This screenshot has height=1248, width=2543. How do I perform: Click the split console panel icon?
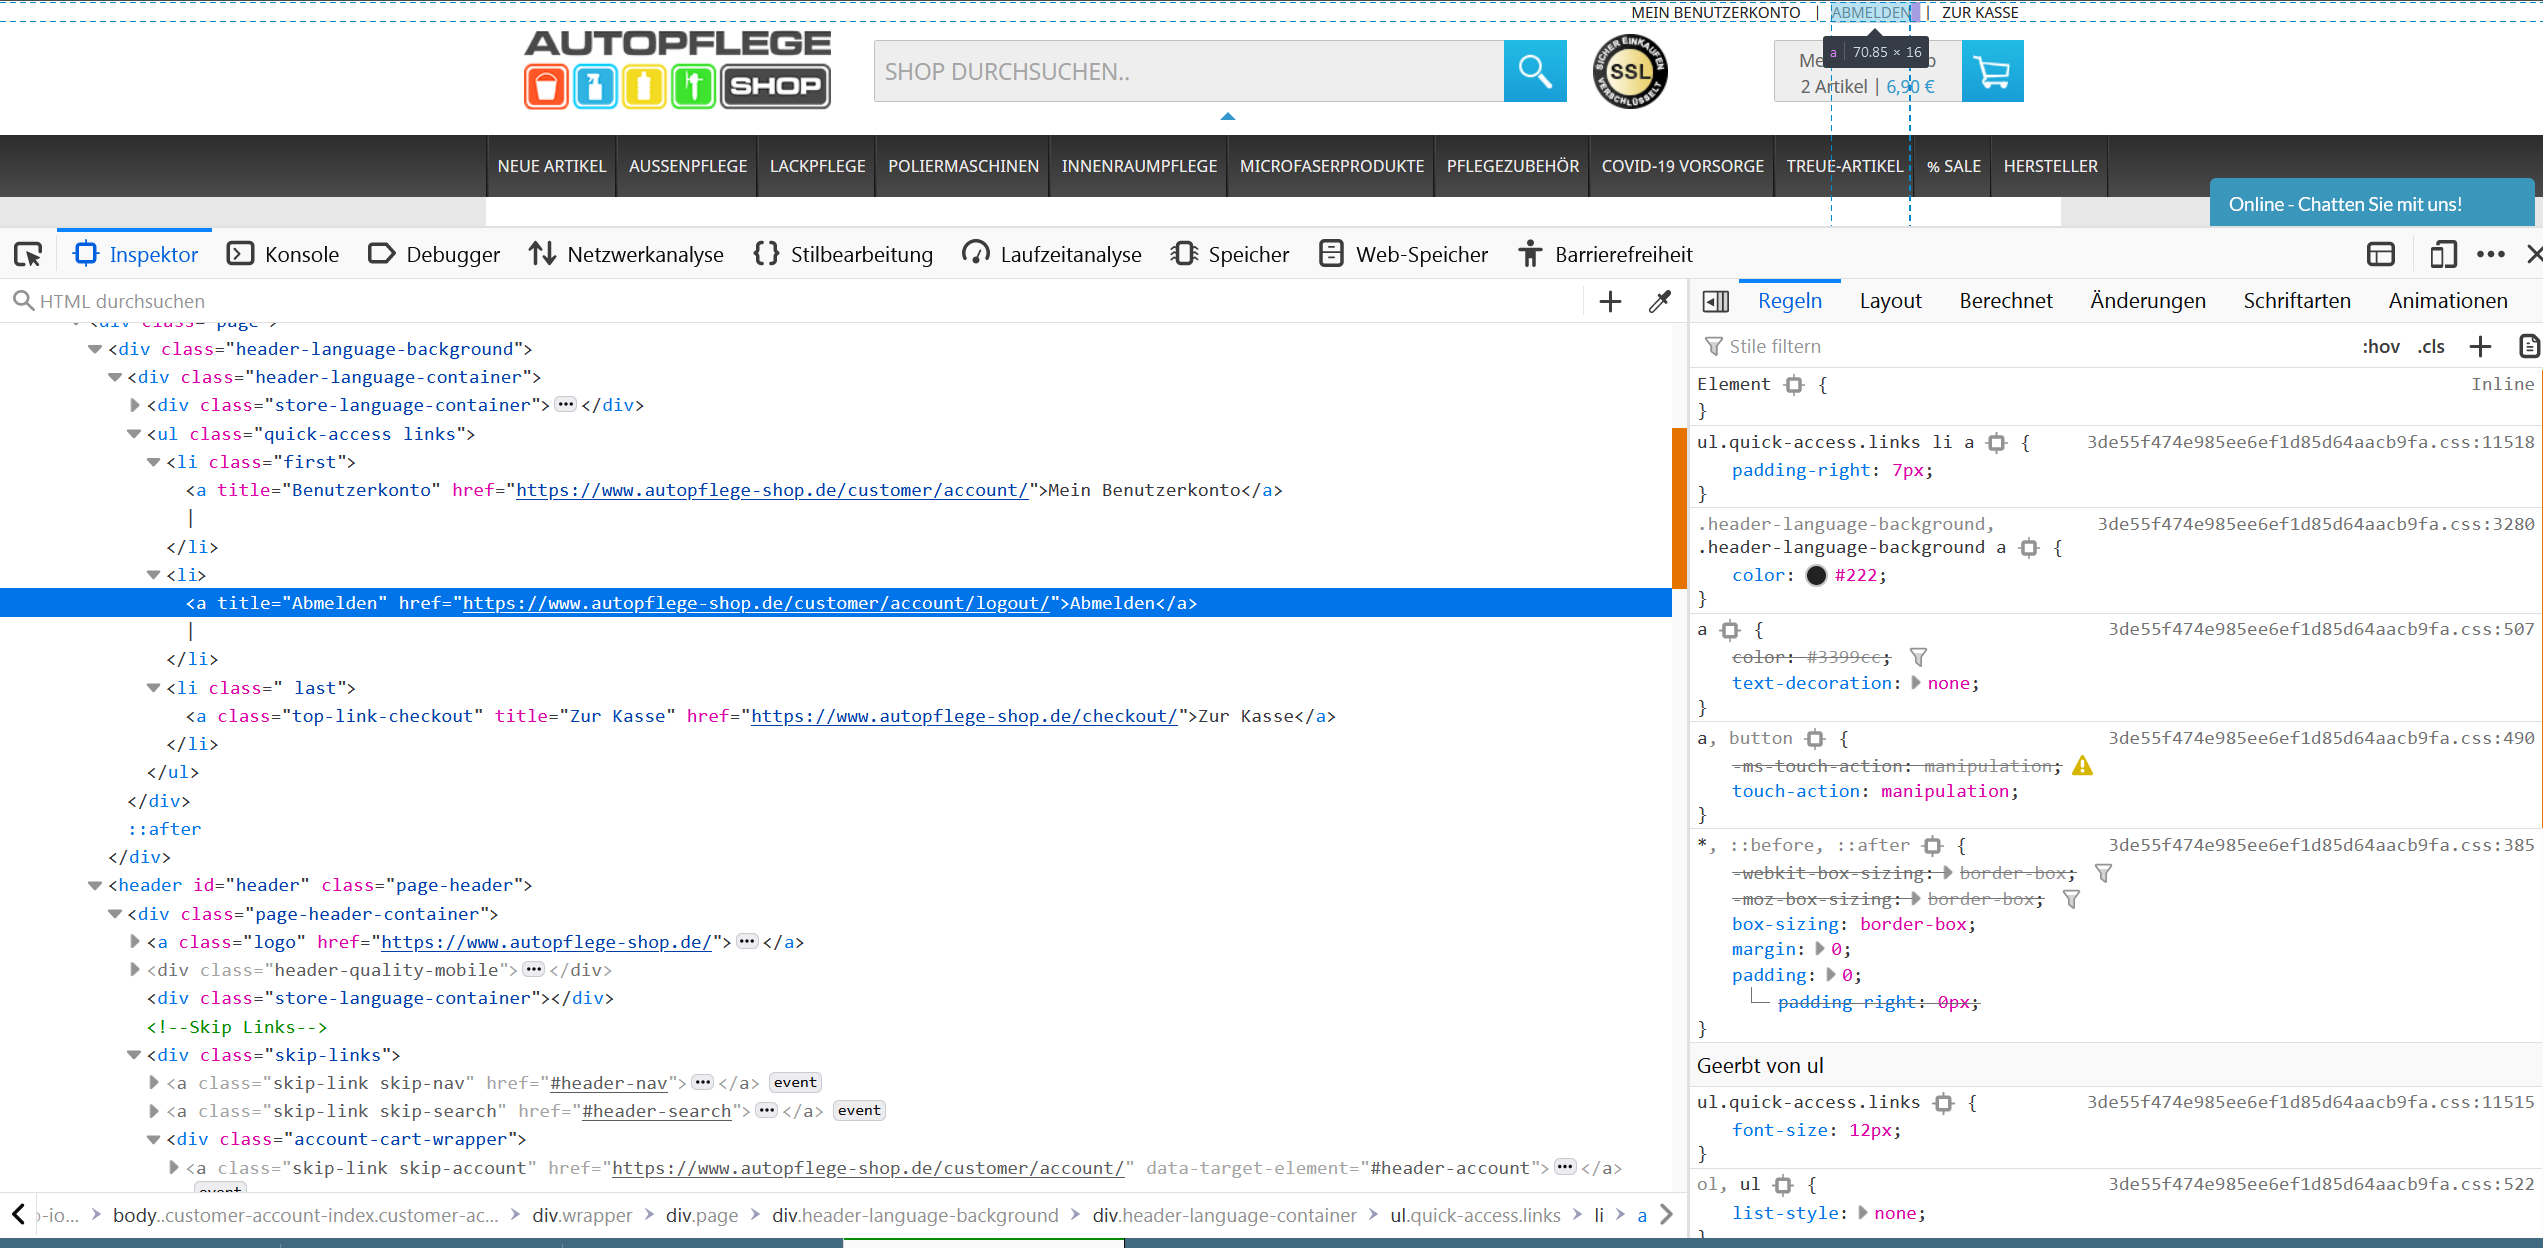pyautogui.click(x=2381, y=254)
